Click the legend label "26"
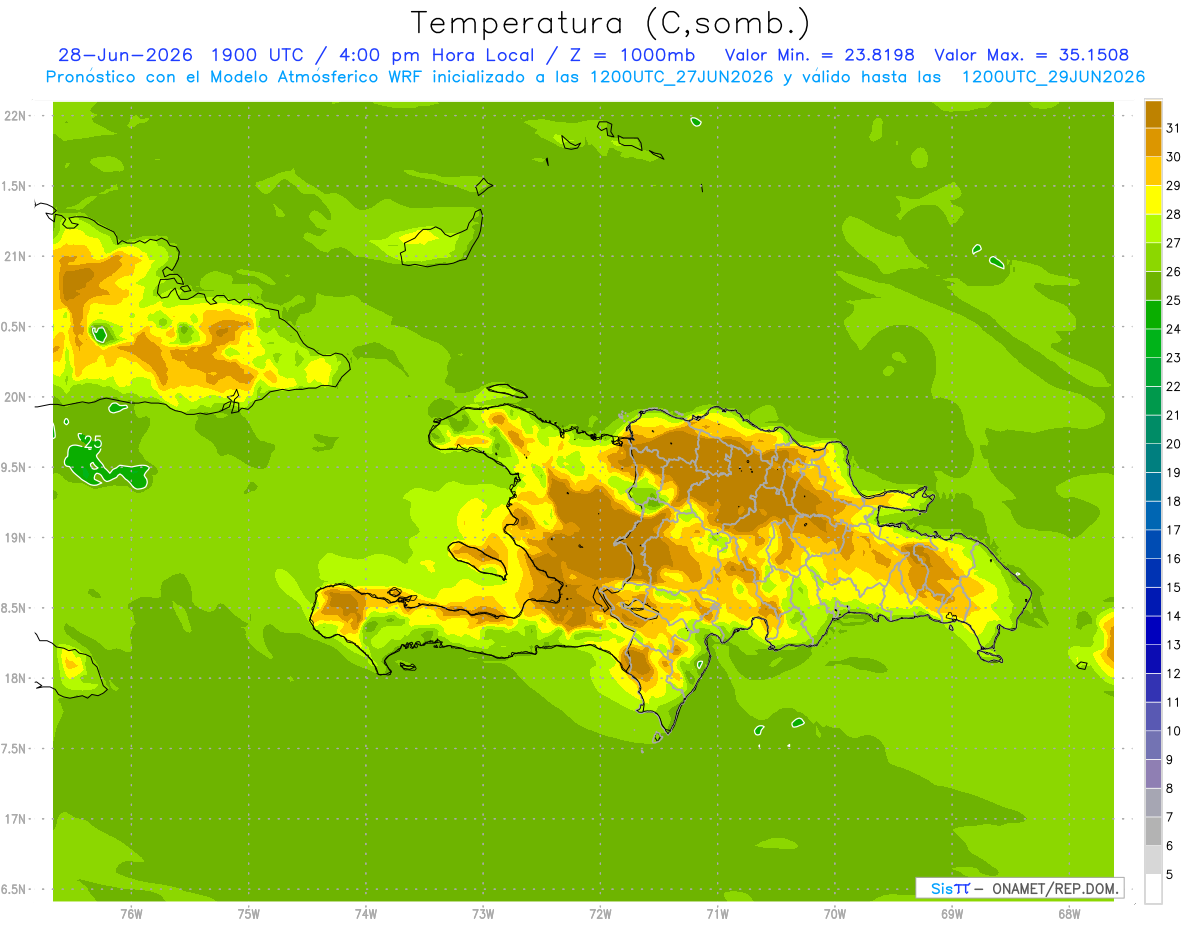1200x927 pixels. (x=1173, y=272)
